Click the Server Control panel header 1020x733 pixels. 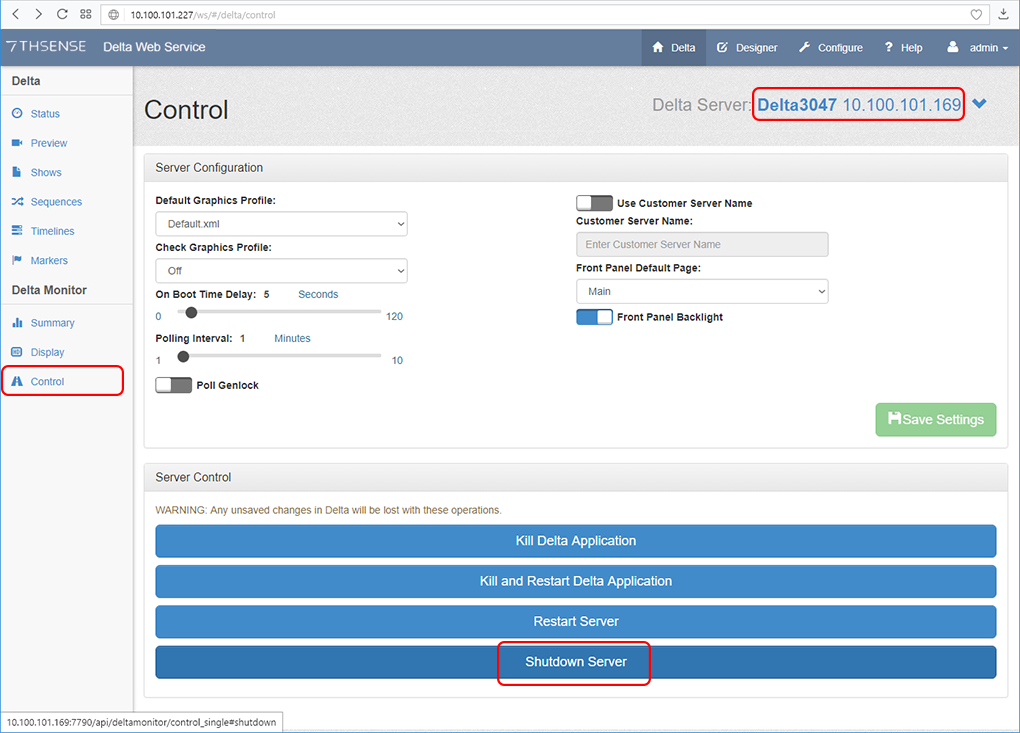pyautogui.click(x=576, y=477)
